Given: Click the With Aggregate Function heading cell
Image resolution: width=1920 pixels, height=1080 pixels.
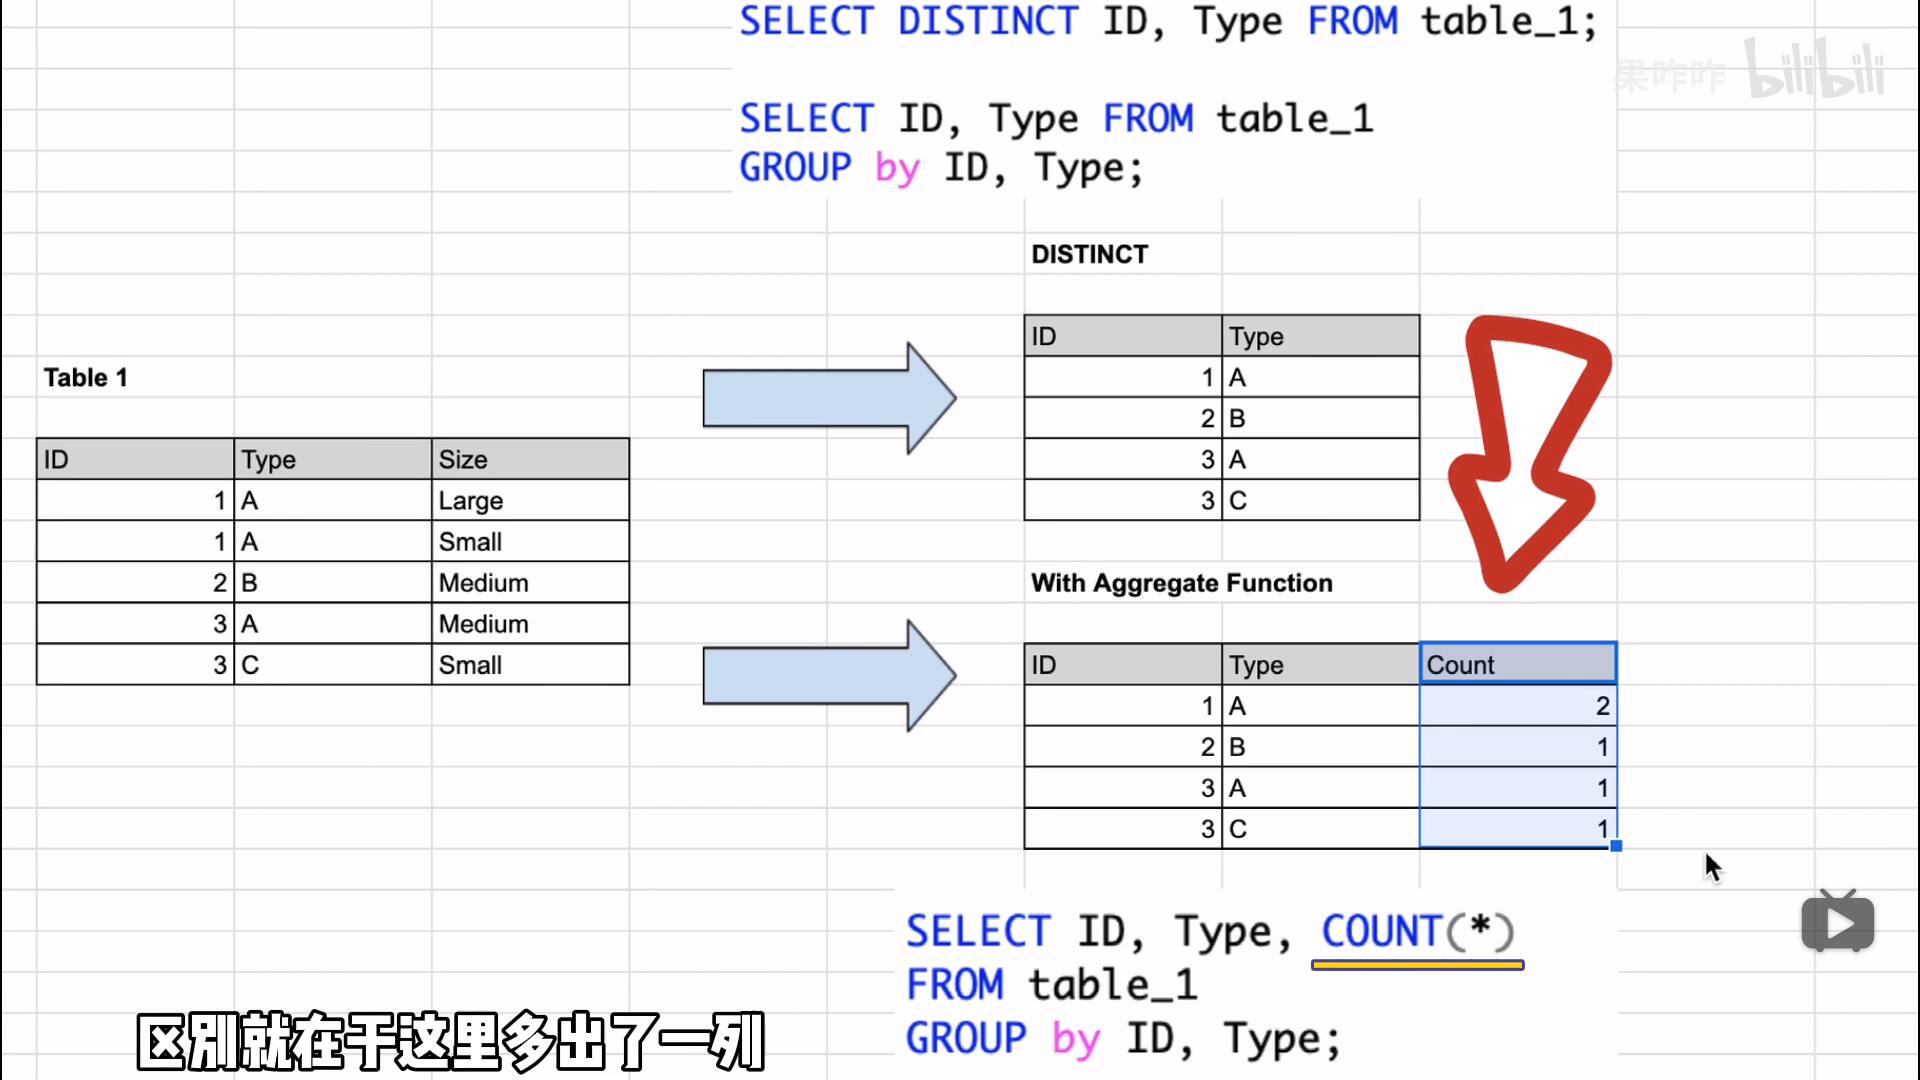Looking at the screenshot, I should [x=1181, y=582].
